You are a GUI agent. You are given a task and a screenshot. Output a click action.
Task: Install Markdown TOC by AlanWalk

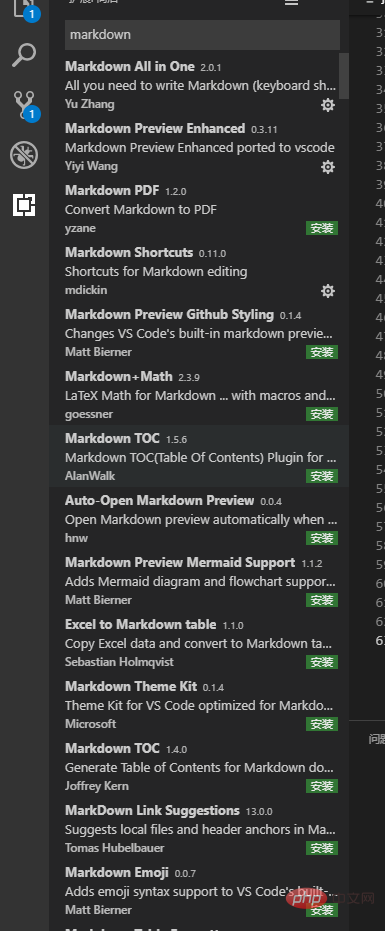pos(322,476)
